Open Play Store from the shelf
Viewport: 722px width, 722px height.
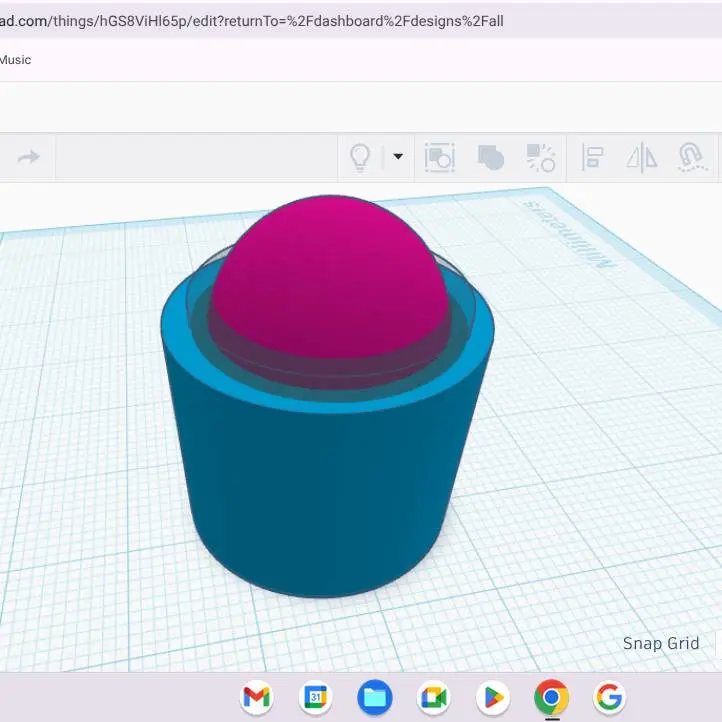coord(493,697)
